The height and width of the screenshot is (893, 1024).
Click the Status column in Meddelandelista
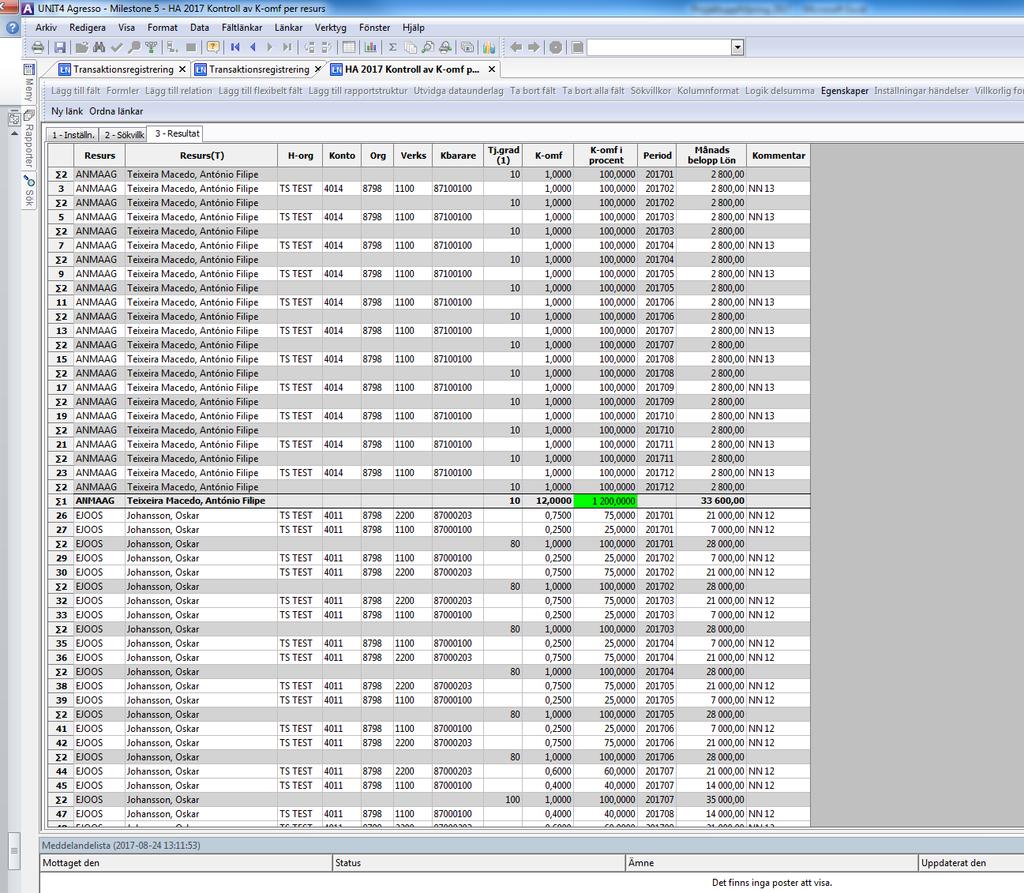pyautogui.click(x=479, y=863)
